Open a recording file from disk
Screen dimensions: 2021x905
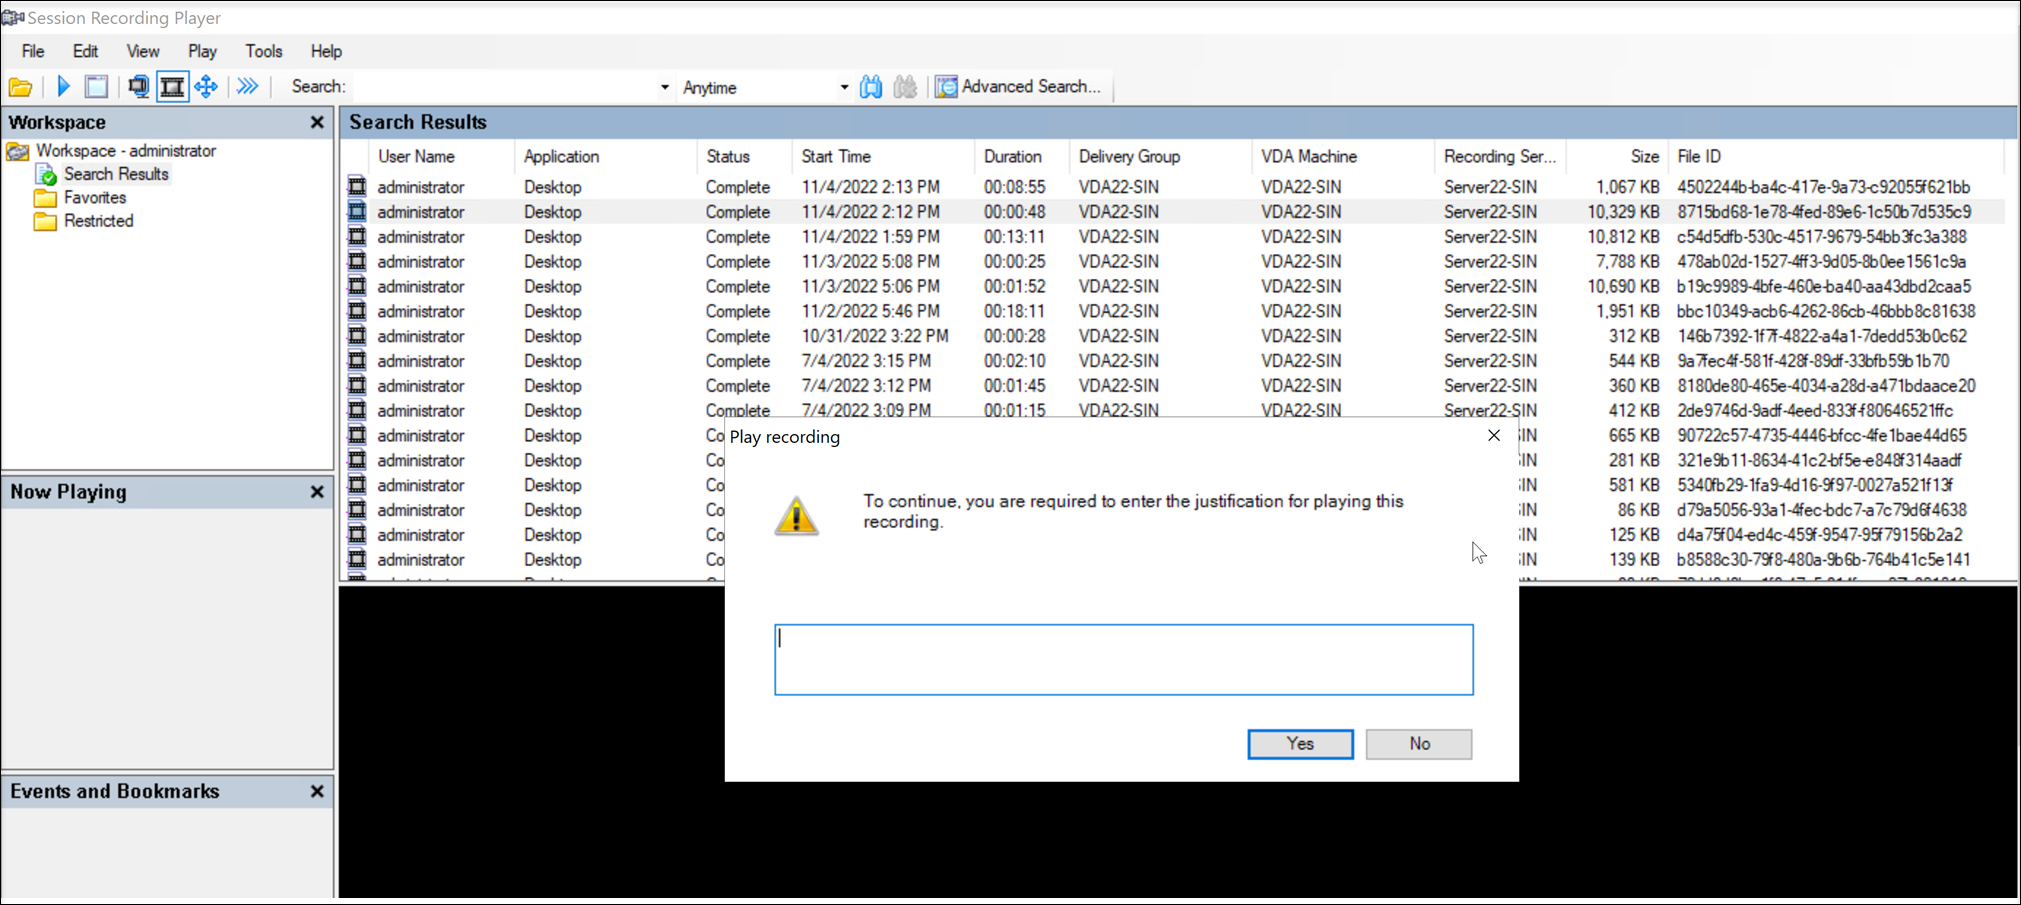[x=20, y=86]
